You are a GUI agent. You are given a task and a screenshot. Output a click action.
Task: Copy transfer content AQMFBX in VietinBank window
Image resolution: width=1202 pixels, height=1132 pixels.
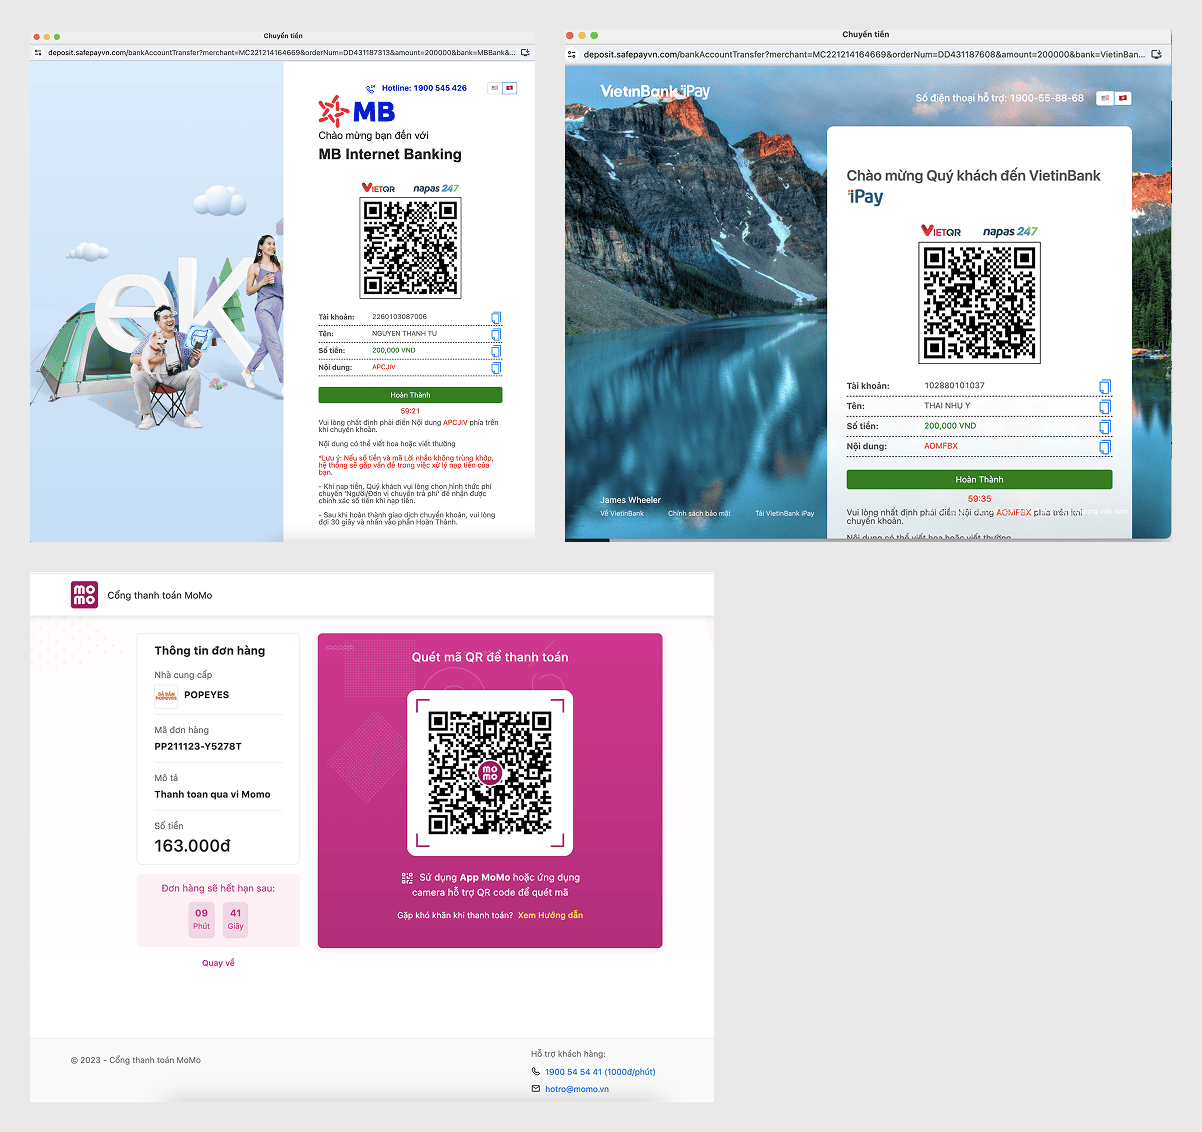pos(1105,446)
